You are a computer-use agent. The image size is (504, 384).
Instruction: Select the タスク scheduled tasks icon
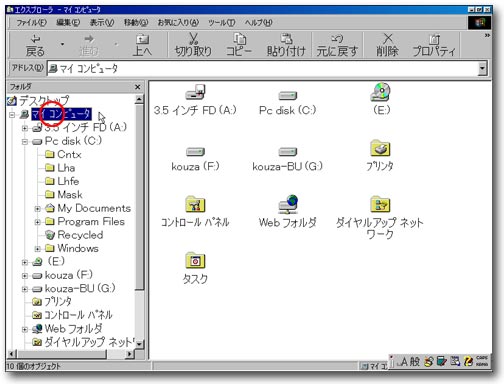click(195, 260)
